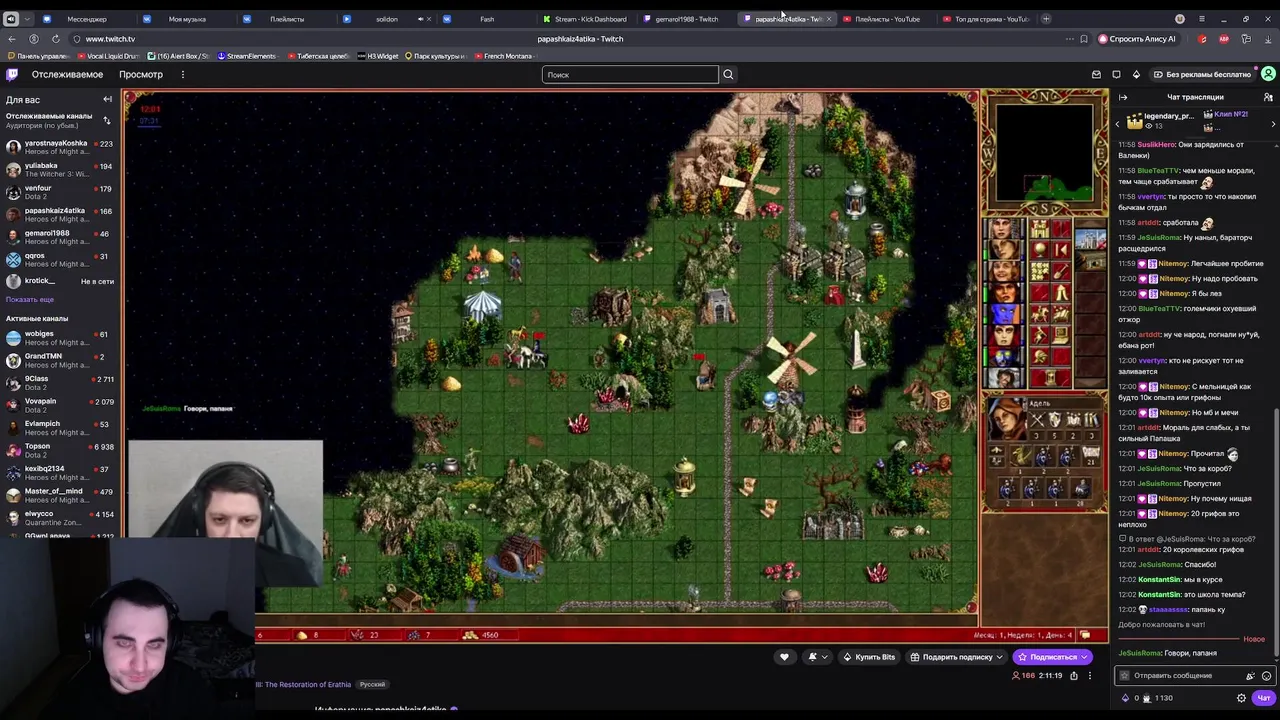Click BlueTeaTTV username at 11:58 in chat
1280x720 pixels.
pos(1159,170)
